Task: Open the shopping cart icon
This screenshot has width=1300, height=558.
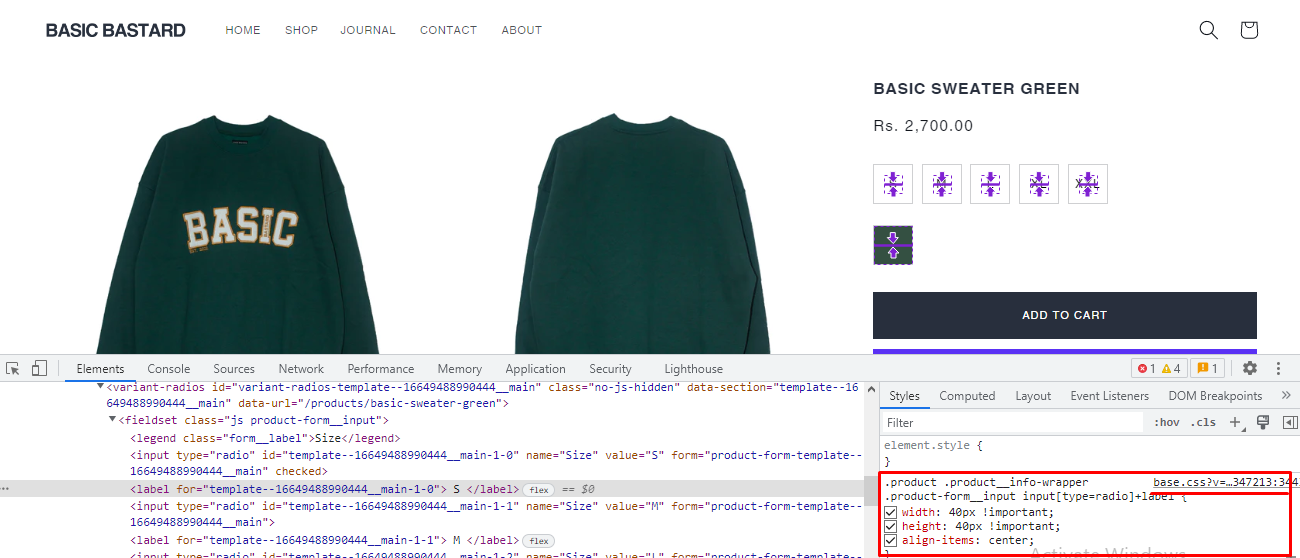Action: pos(1248,30)
